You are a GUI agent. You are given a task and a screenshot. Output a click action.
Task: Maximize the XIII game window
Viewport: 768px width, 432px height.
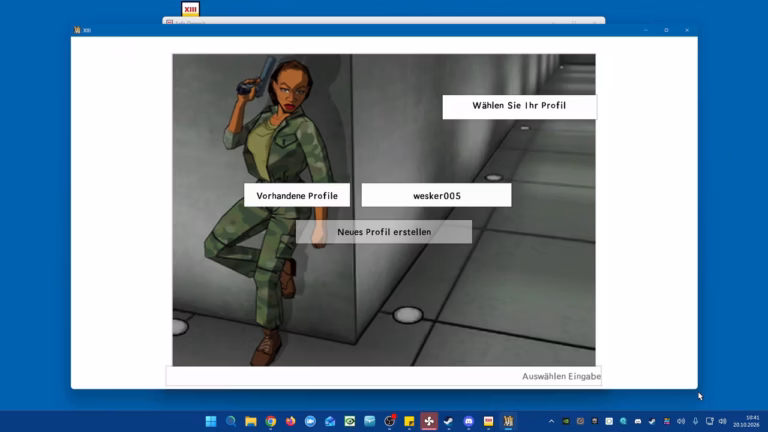666,30
